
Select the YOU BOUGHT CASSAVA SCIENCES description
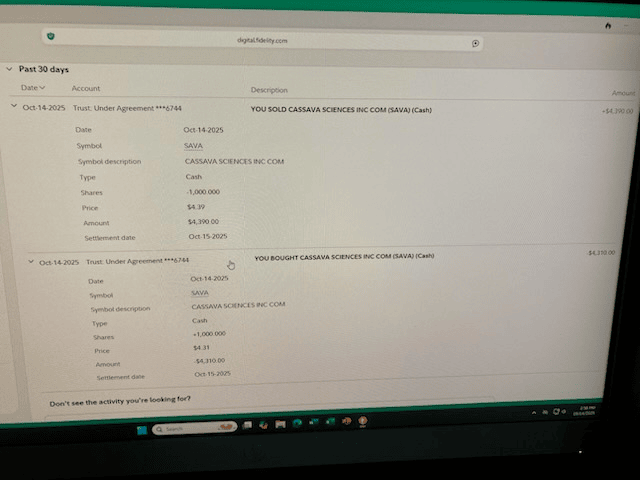pyautogui.click(x=344, y=257)
